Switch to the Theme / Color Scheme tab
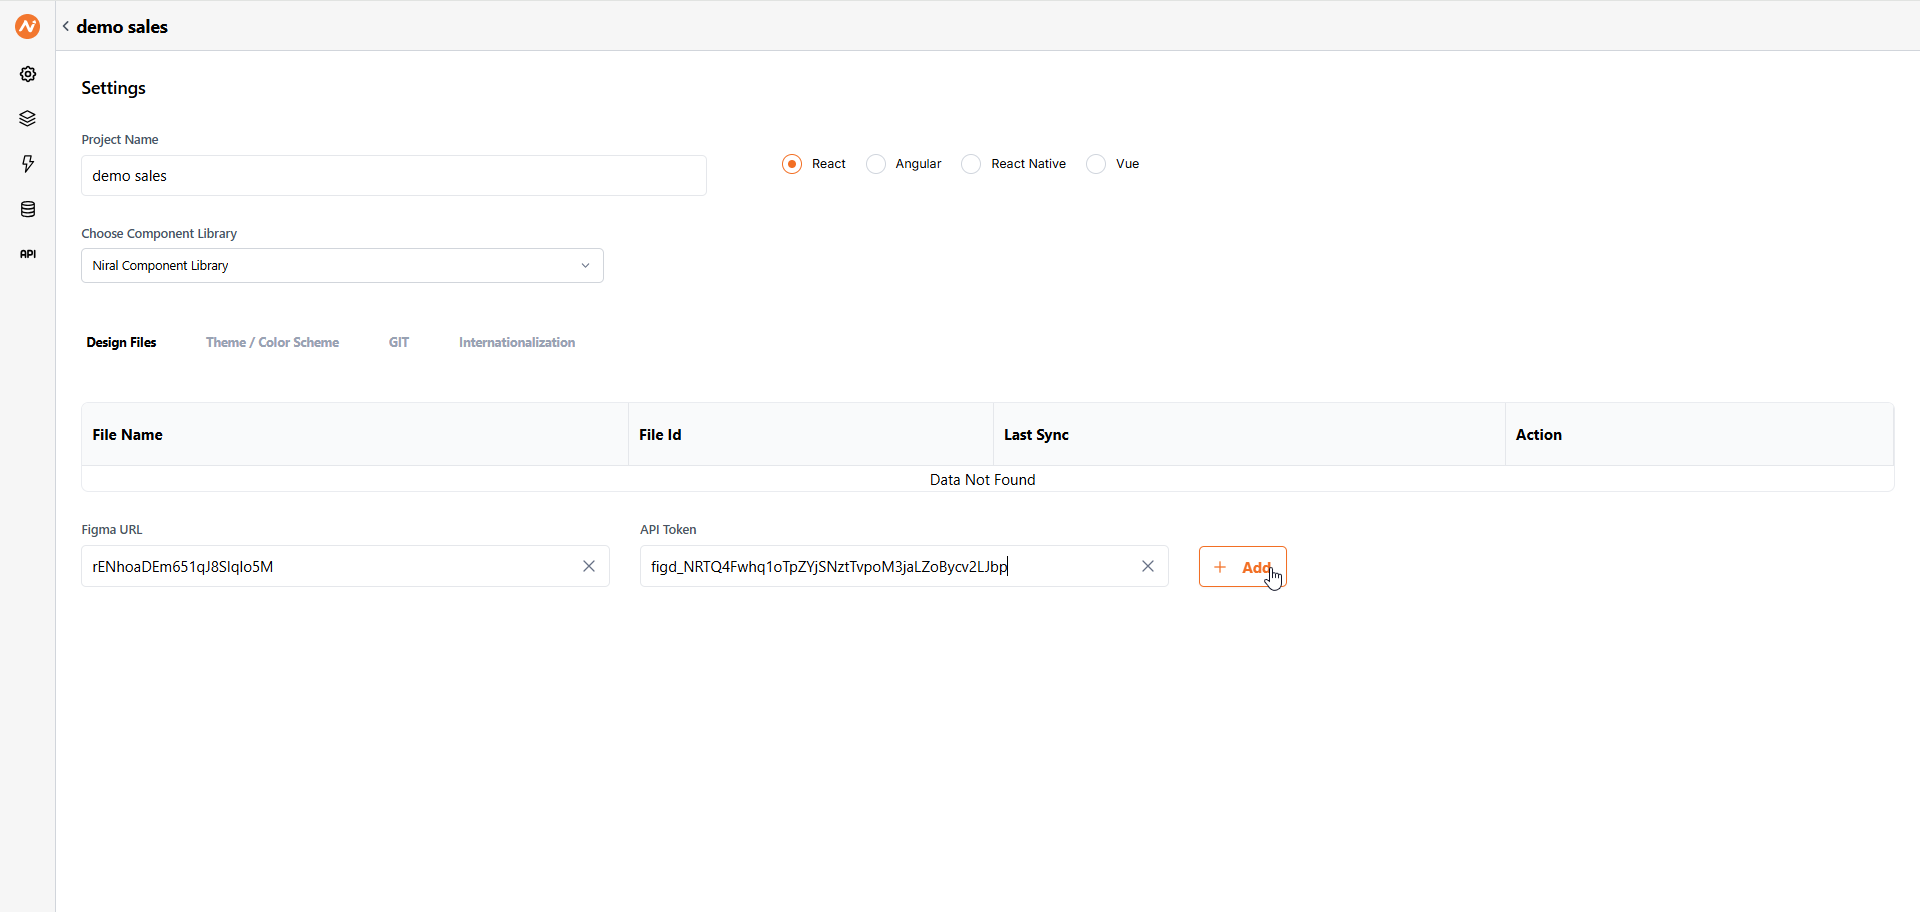1920x912 pixels. pos(272,342)
